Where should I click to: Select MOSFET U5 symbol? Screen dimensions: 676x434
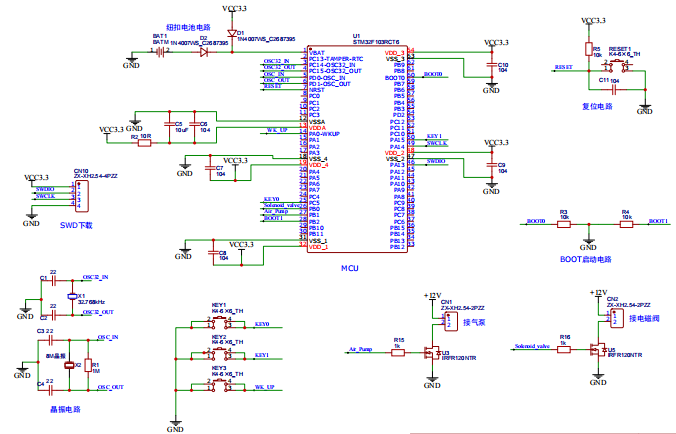click(x=598, y=349)
